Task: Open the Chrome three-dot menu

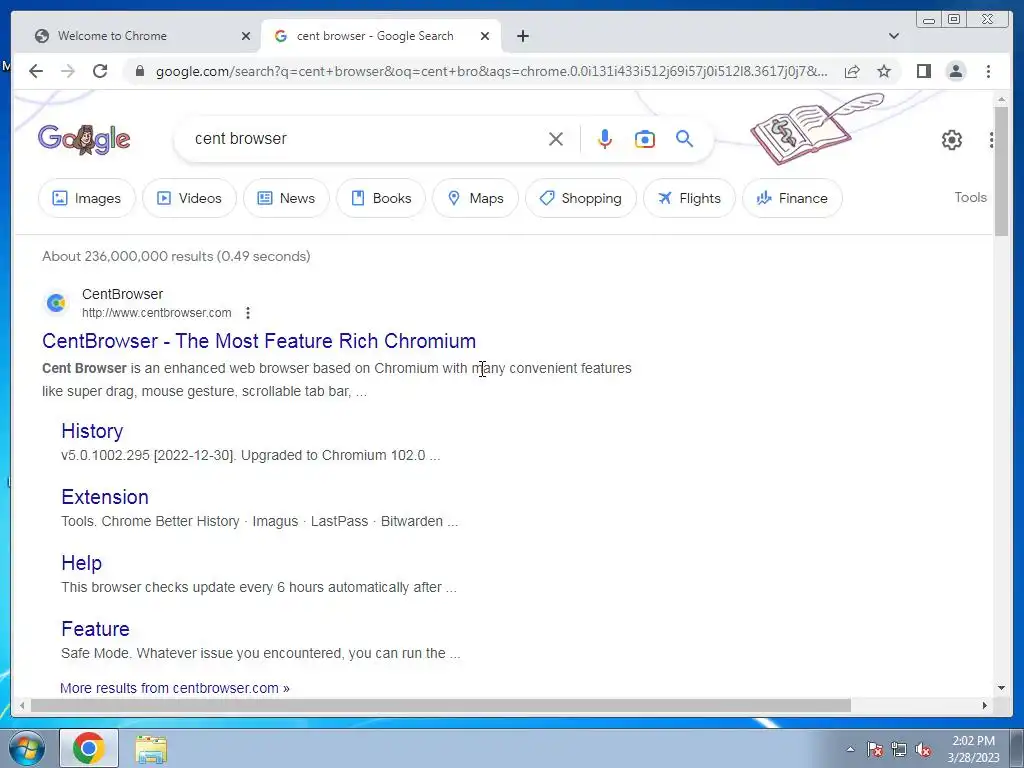Action: [x=988, y=71]
